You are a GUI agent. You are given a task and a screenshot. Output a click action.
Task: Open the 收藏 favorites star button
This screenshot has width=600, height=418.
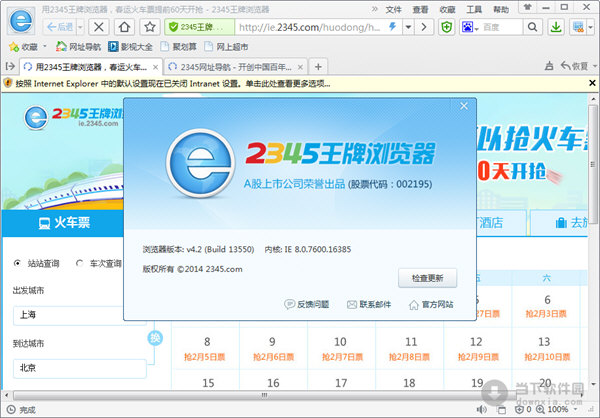point(23,47)
